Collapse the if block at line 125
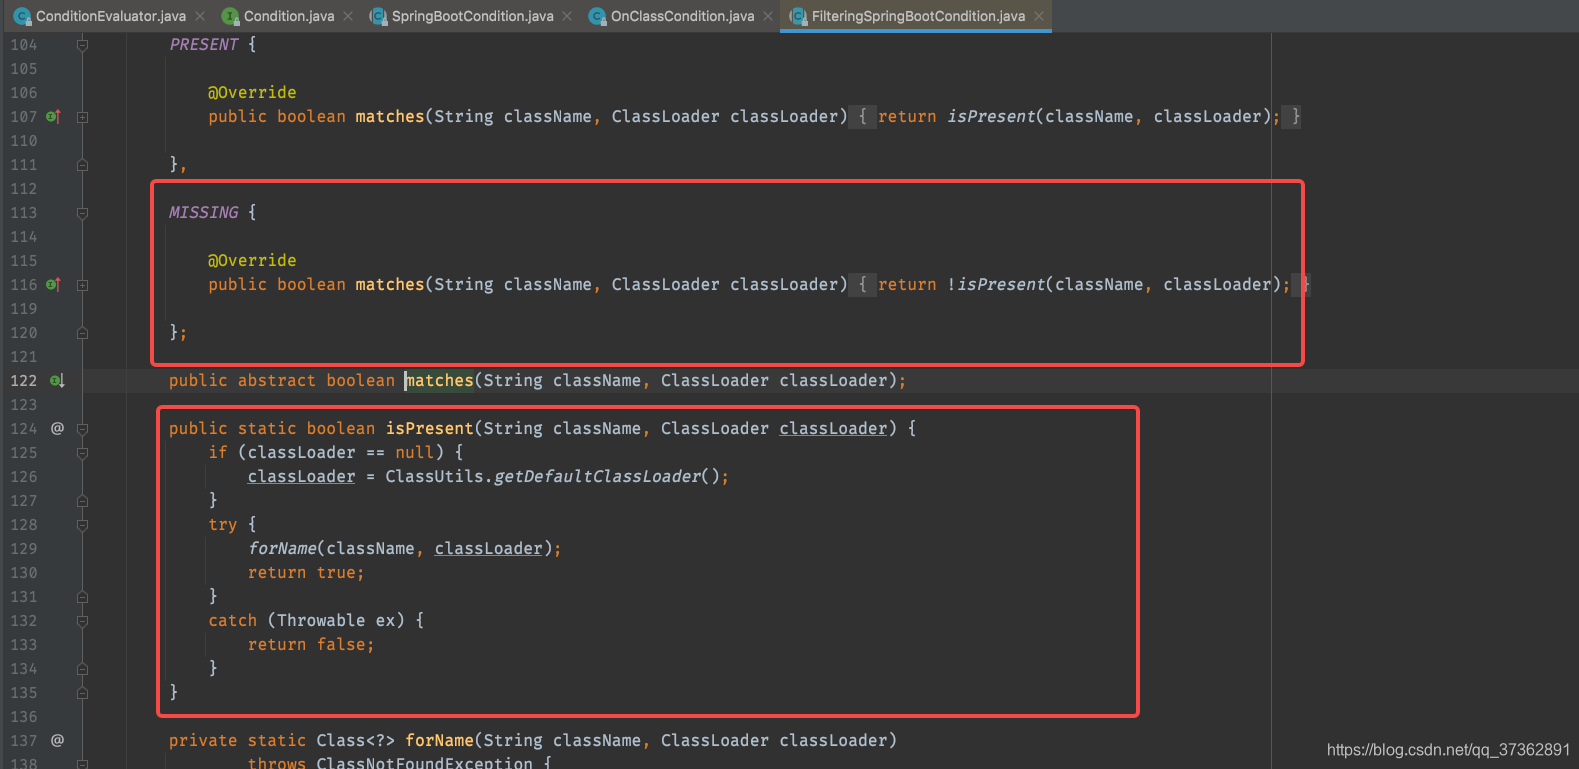 [x=83, y=453]
